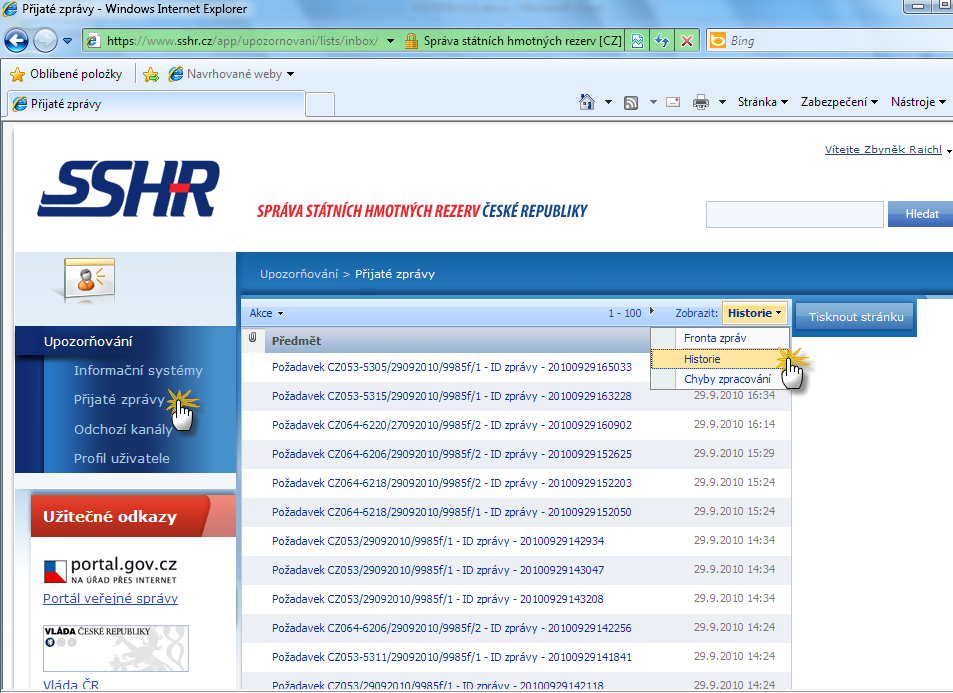The width and height of the screenshot is (953, 693).
Task: Open message ID zprávy 20100929141841
Action: pos(452,657)
